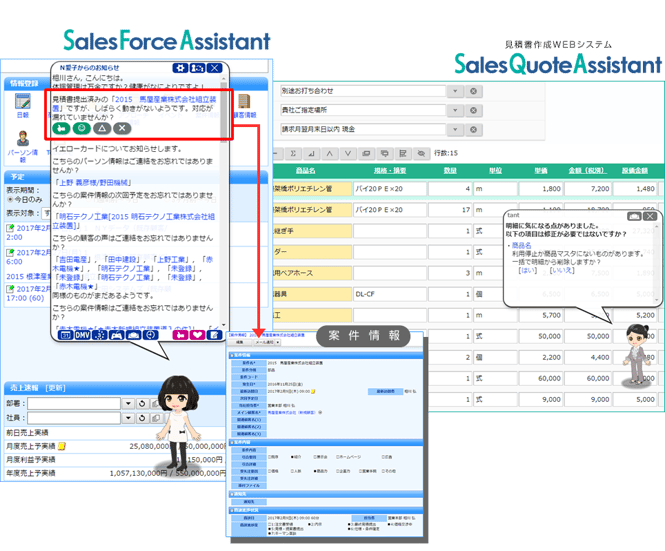
Task: Click the hide-eye toolbar button in the quote grid
Action: pyautogui.click(x=421, y=154)
